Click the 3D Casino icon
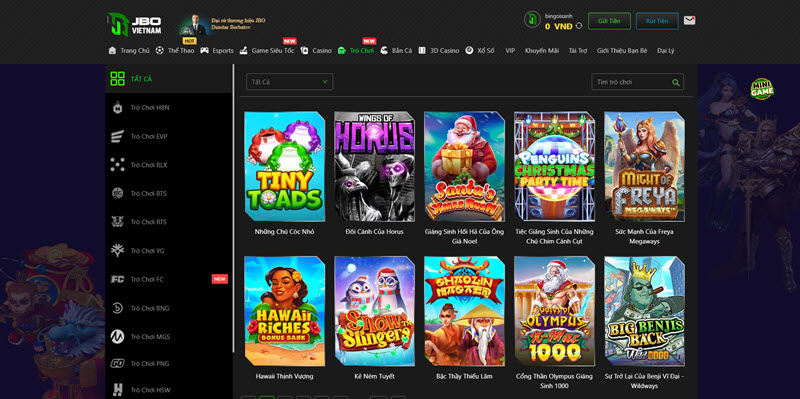The height and width of the screenshot is (399, 800). [422, 51]
